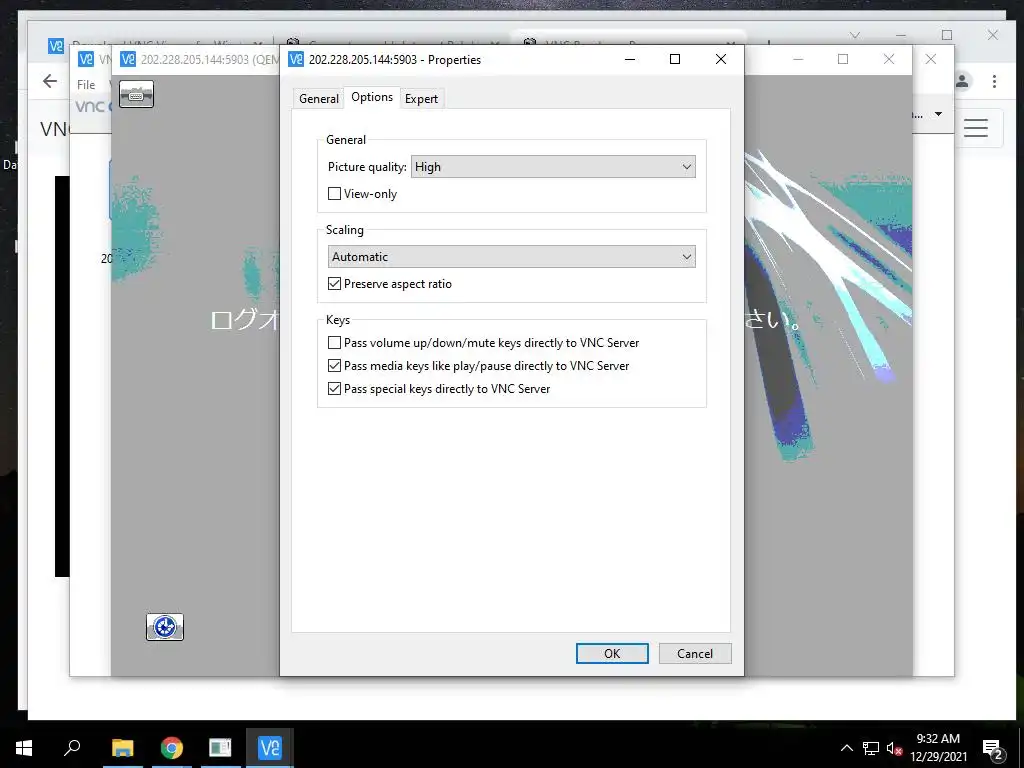
Task: Click the round wheel icon in remote desktop view
Action: click(165, 627)
